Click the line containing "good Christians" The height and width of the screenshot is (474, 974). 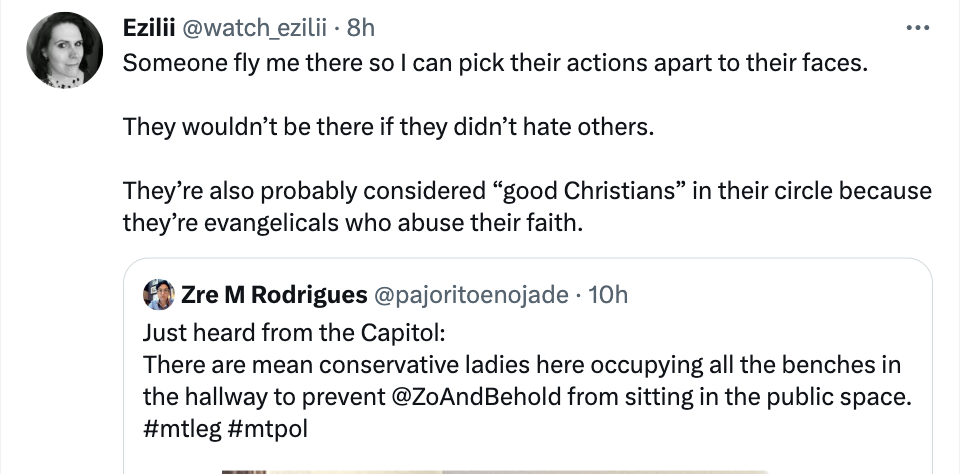[x=526, y=190]
